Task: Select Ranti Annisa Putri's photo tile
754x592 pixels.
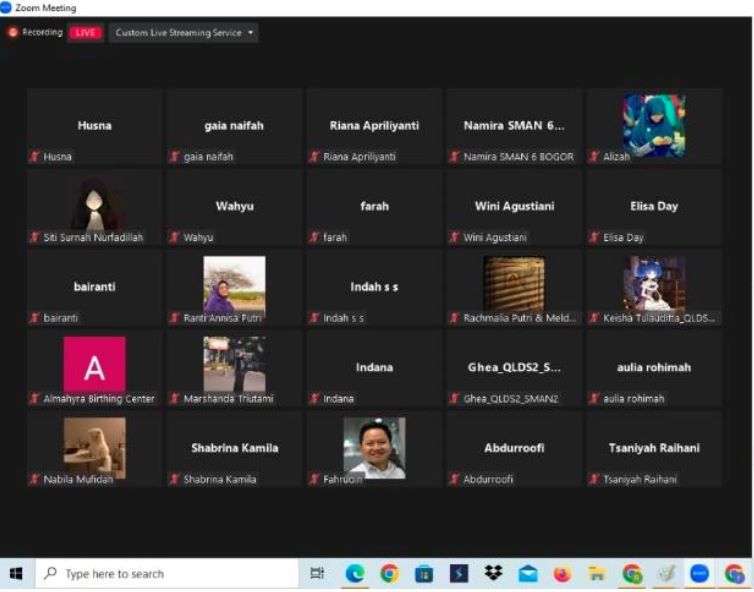Action: click(x=234, y=285)
